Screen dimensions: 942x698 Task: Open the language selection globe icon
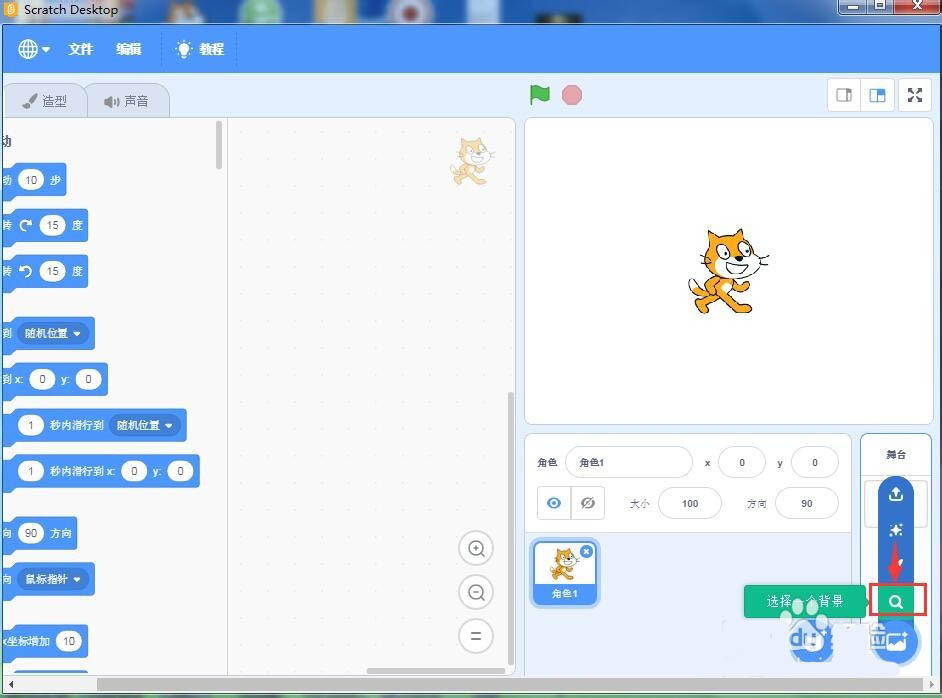coord(30,48)
